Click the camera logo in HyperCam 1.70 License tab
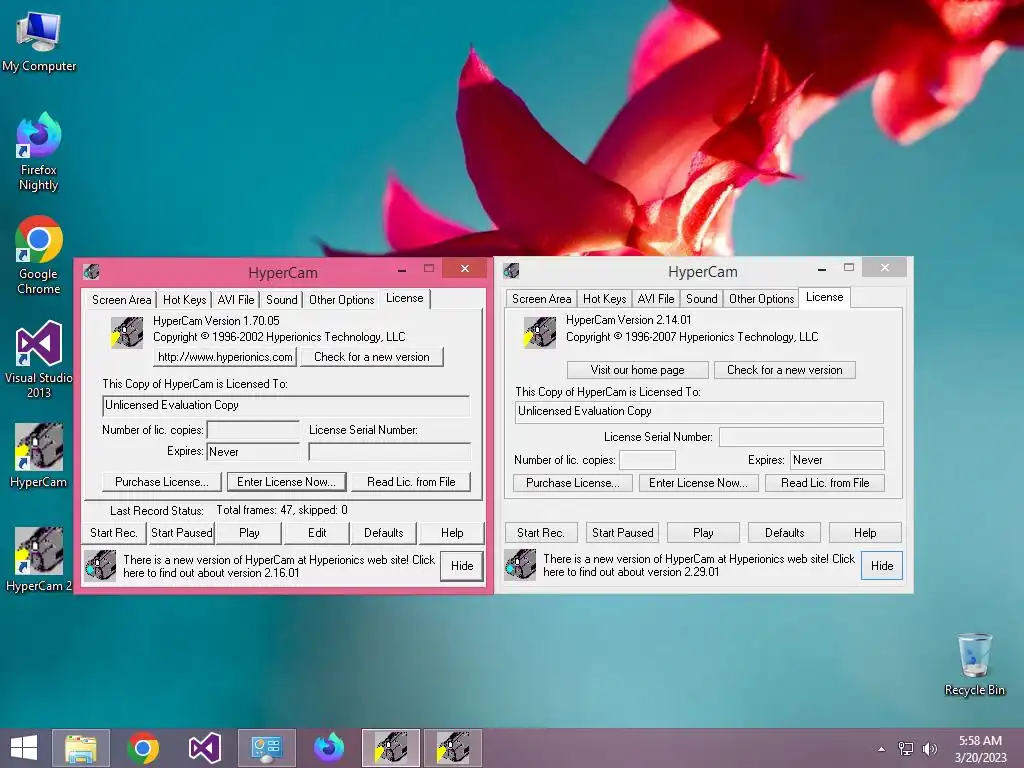This screenshot has height=768, width=1024. point(127,332)
